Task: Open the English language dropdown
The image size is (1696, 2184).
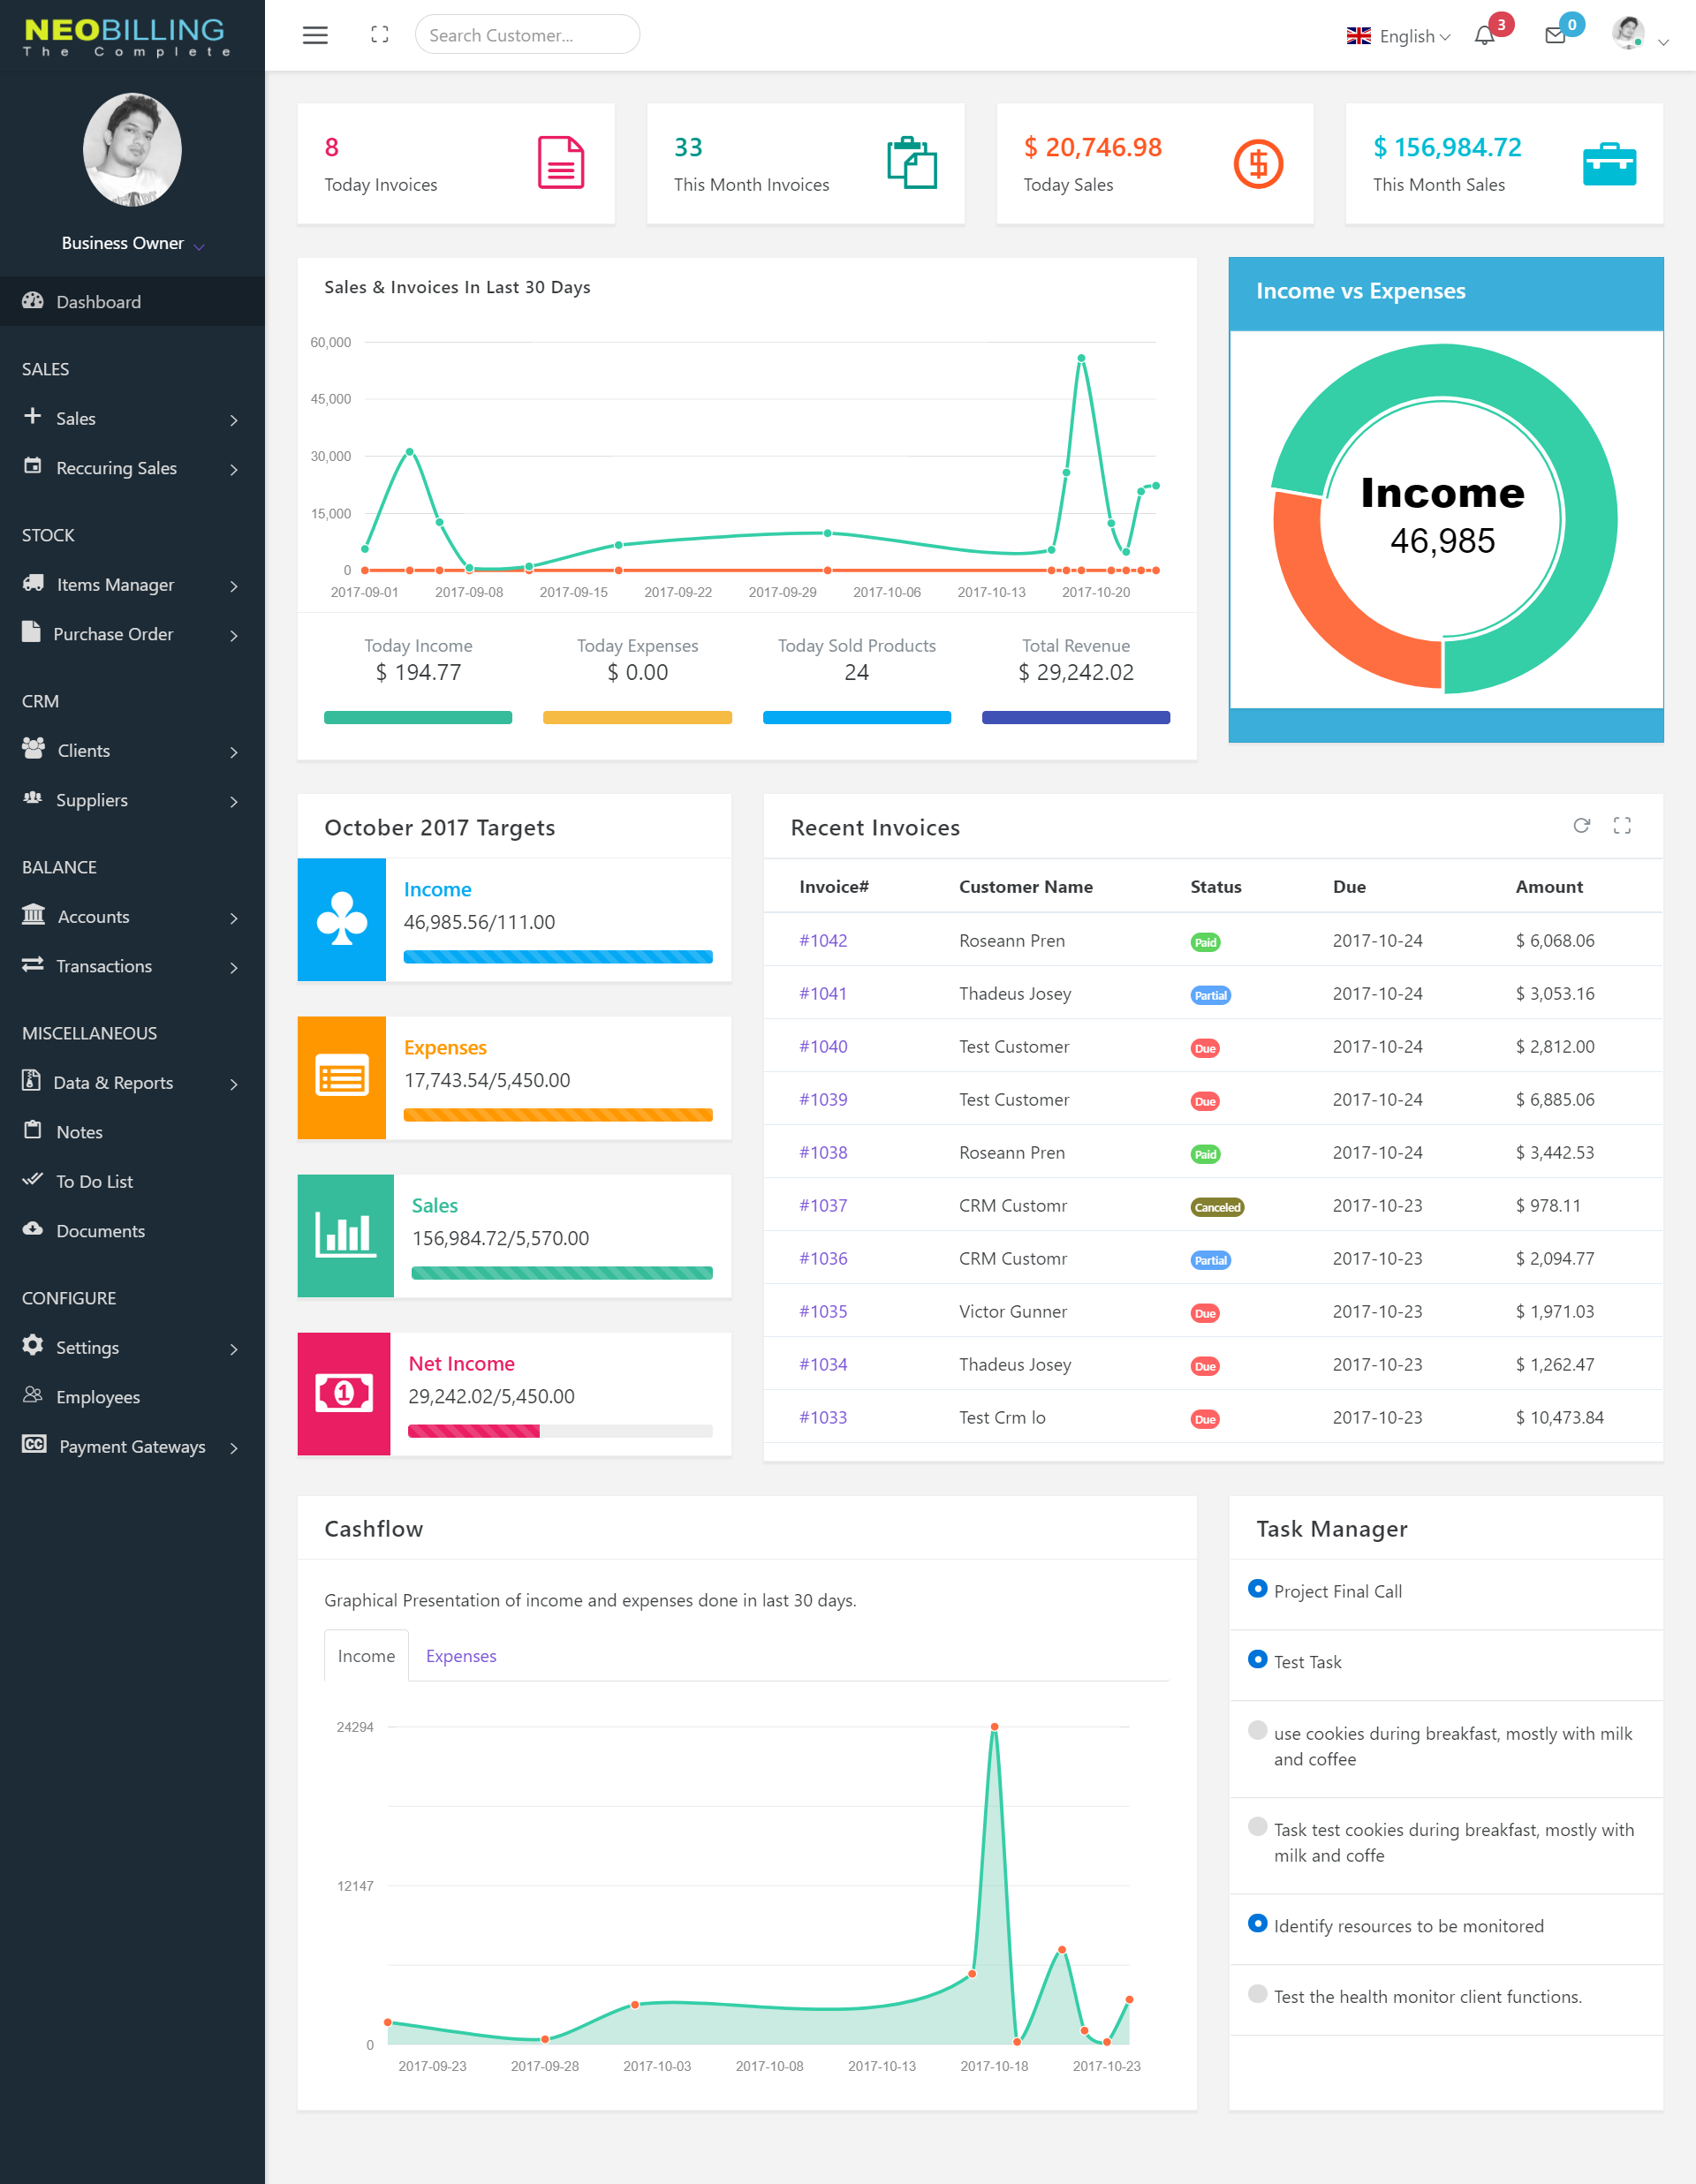Action: [x=1399, y=36]
